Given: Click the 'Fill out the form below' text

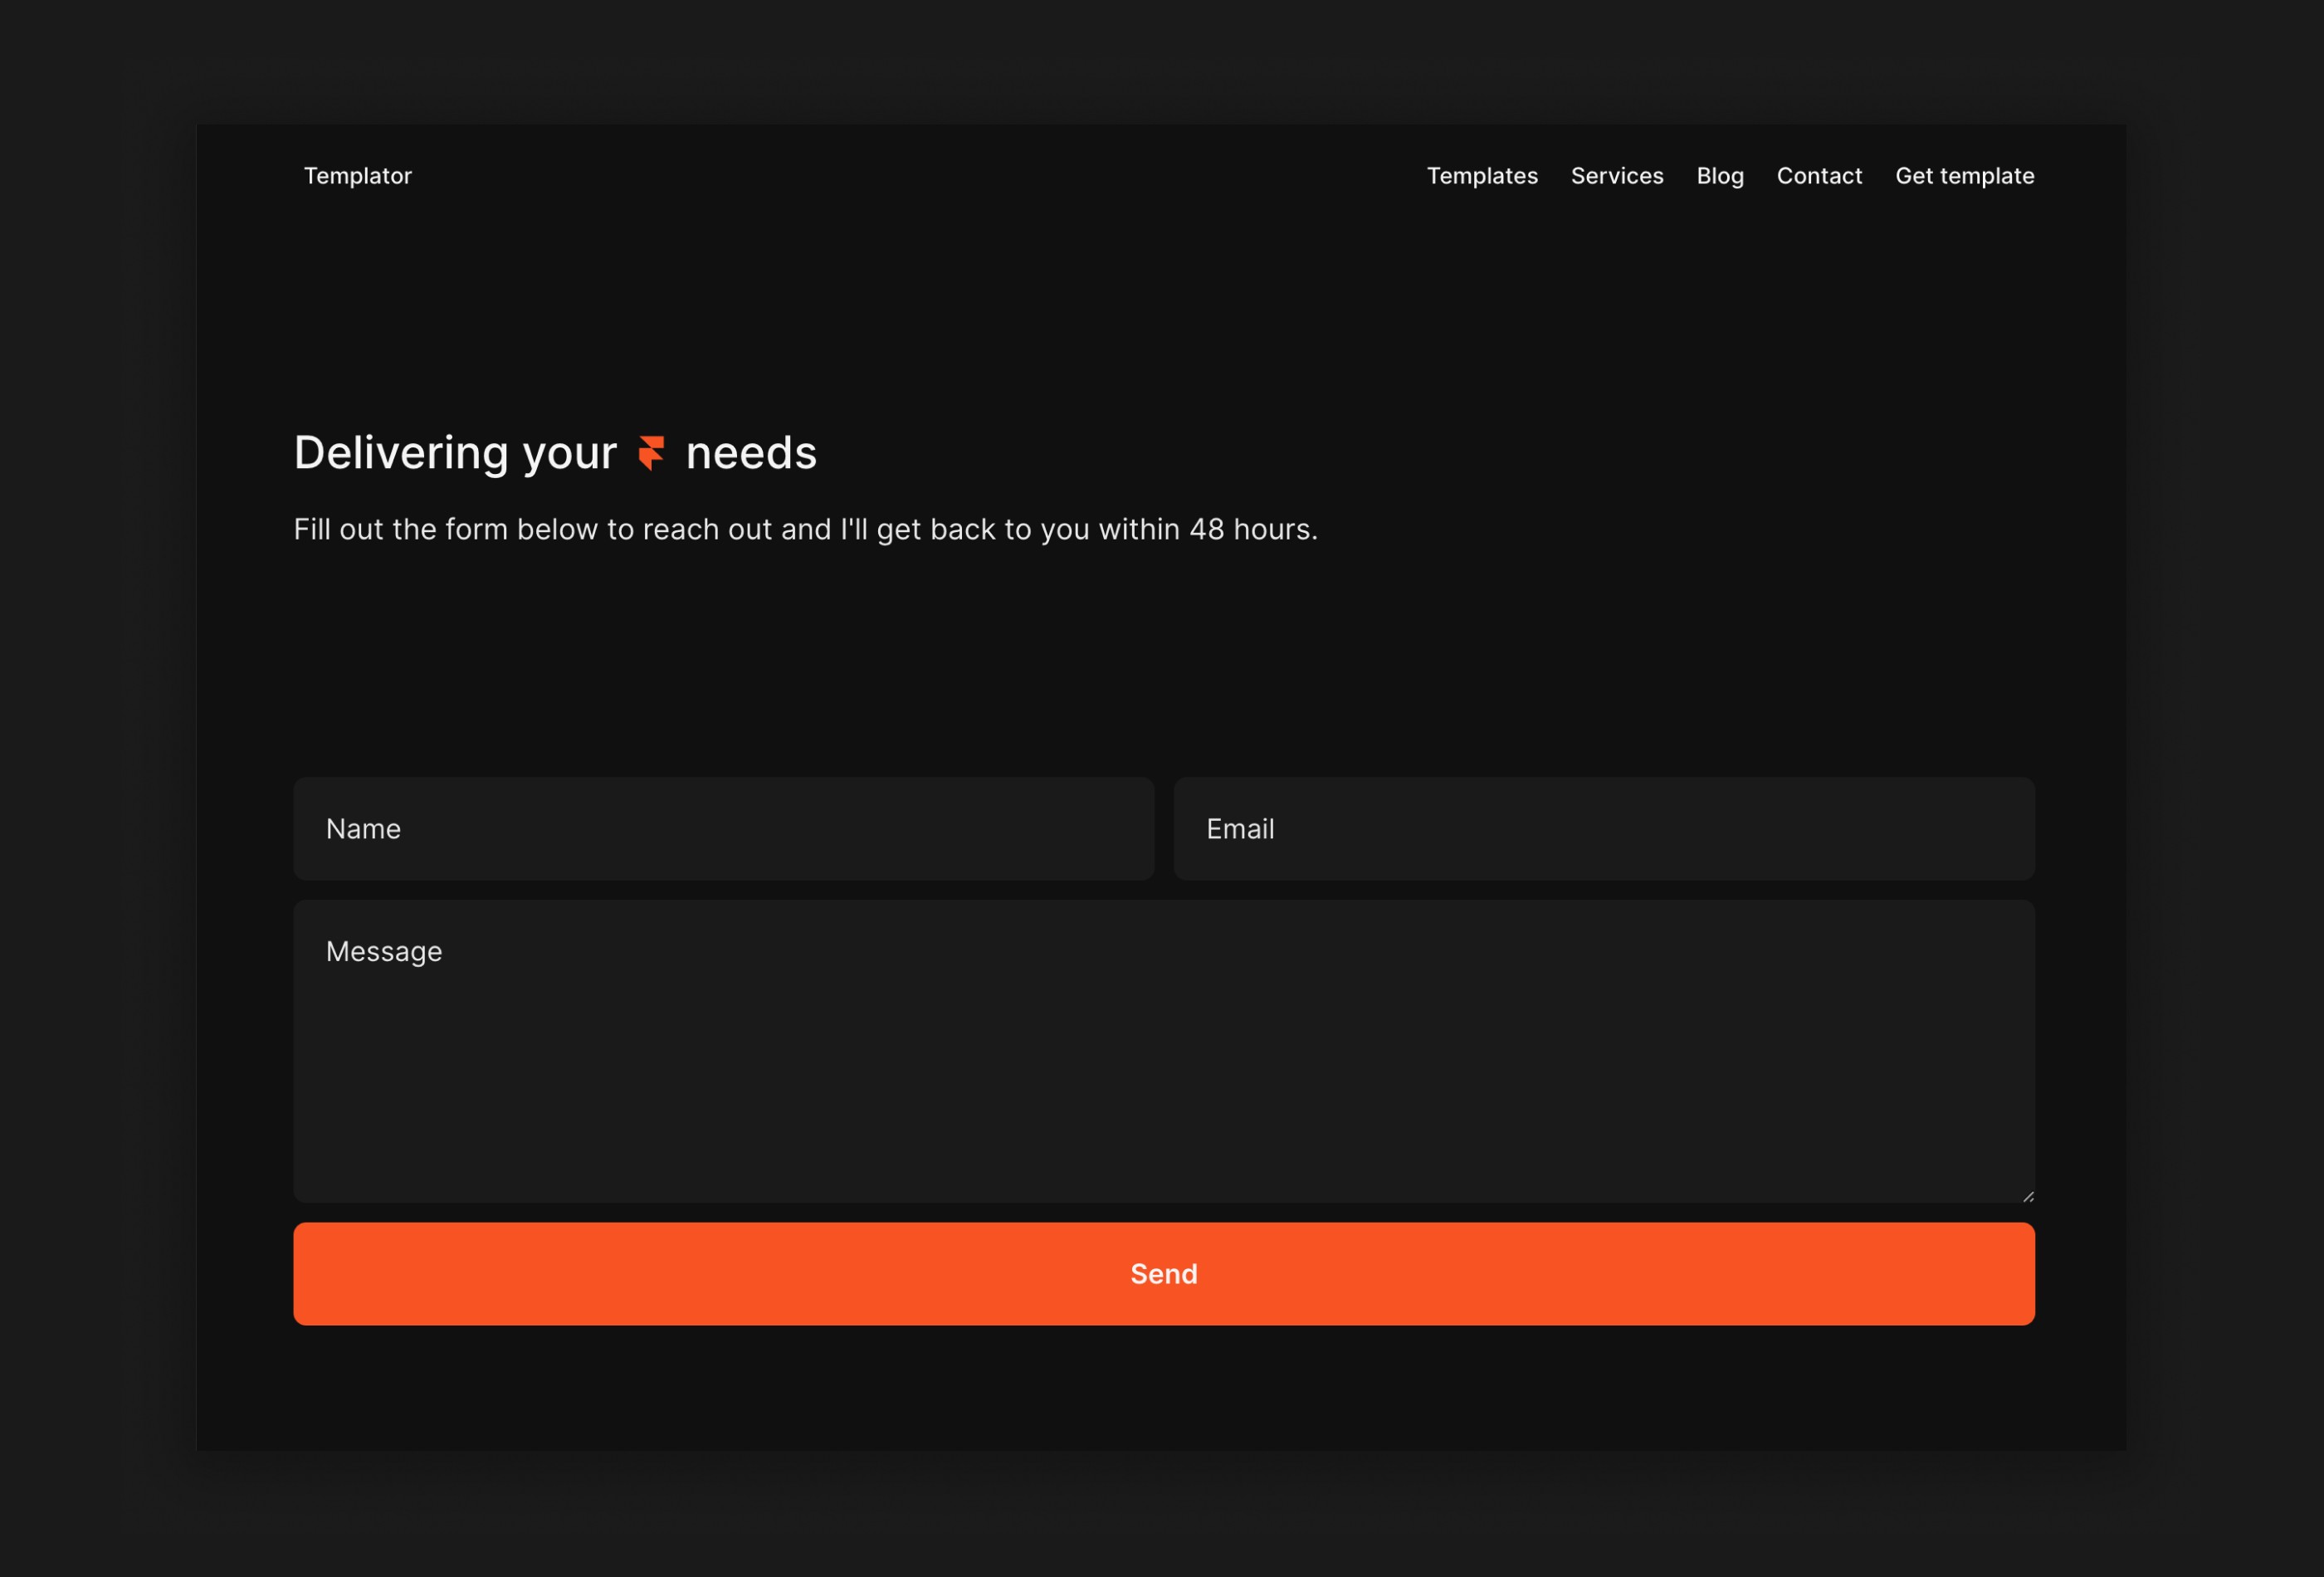Looking at the screenshot, I should (x=805, y=529).
